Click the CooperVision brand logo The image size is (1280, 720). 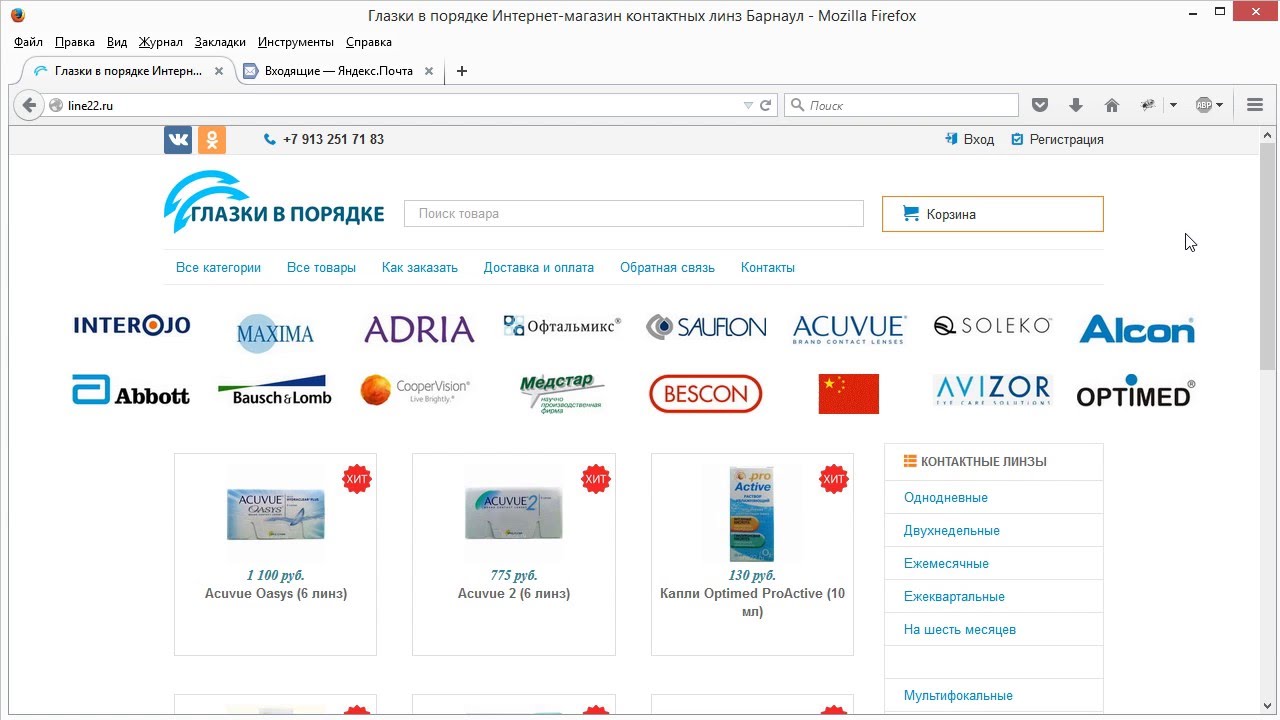(x=415, y=391)
